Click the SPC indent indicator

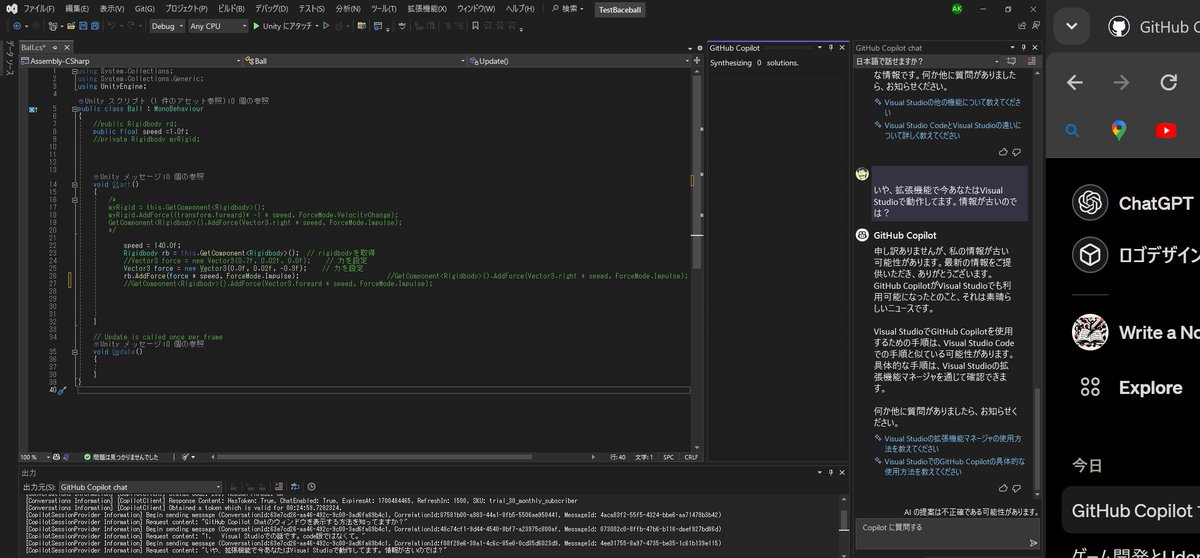click(668, 457)
